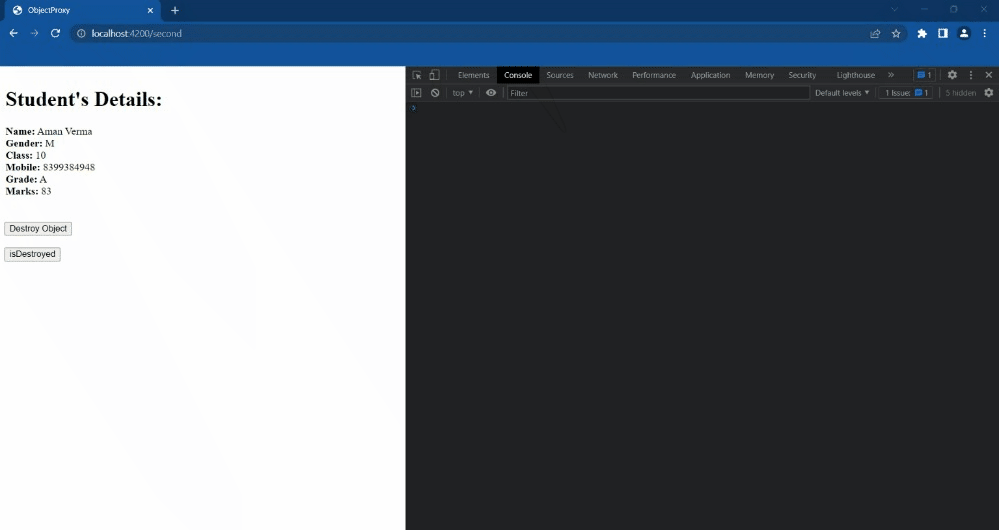
Task: Click the Class value 10
Action: click(x=41, y=155)
